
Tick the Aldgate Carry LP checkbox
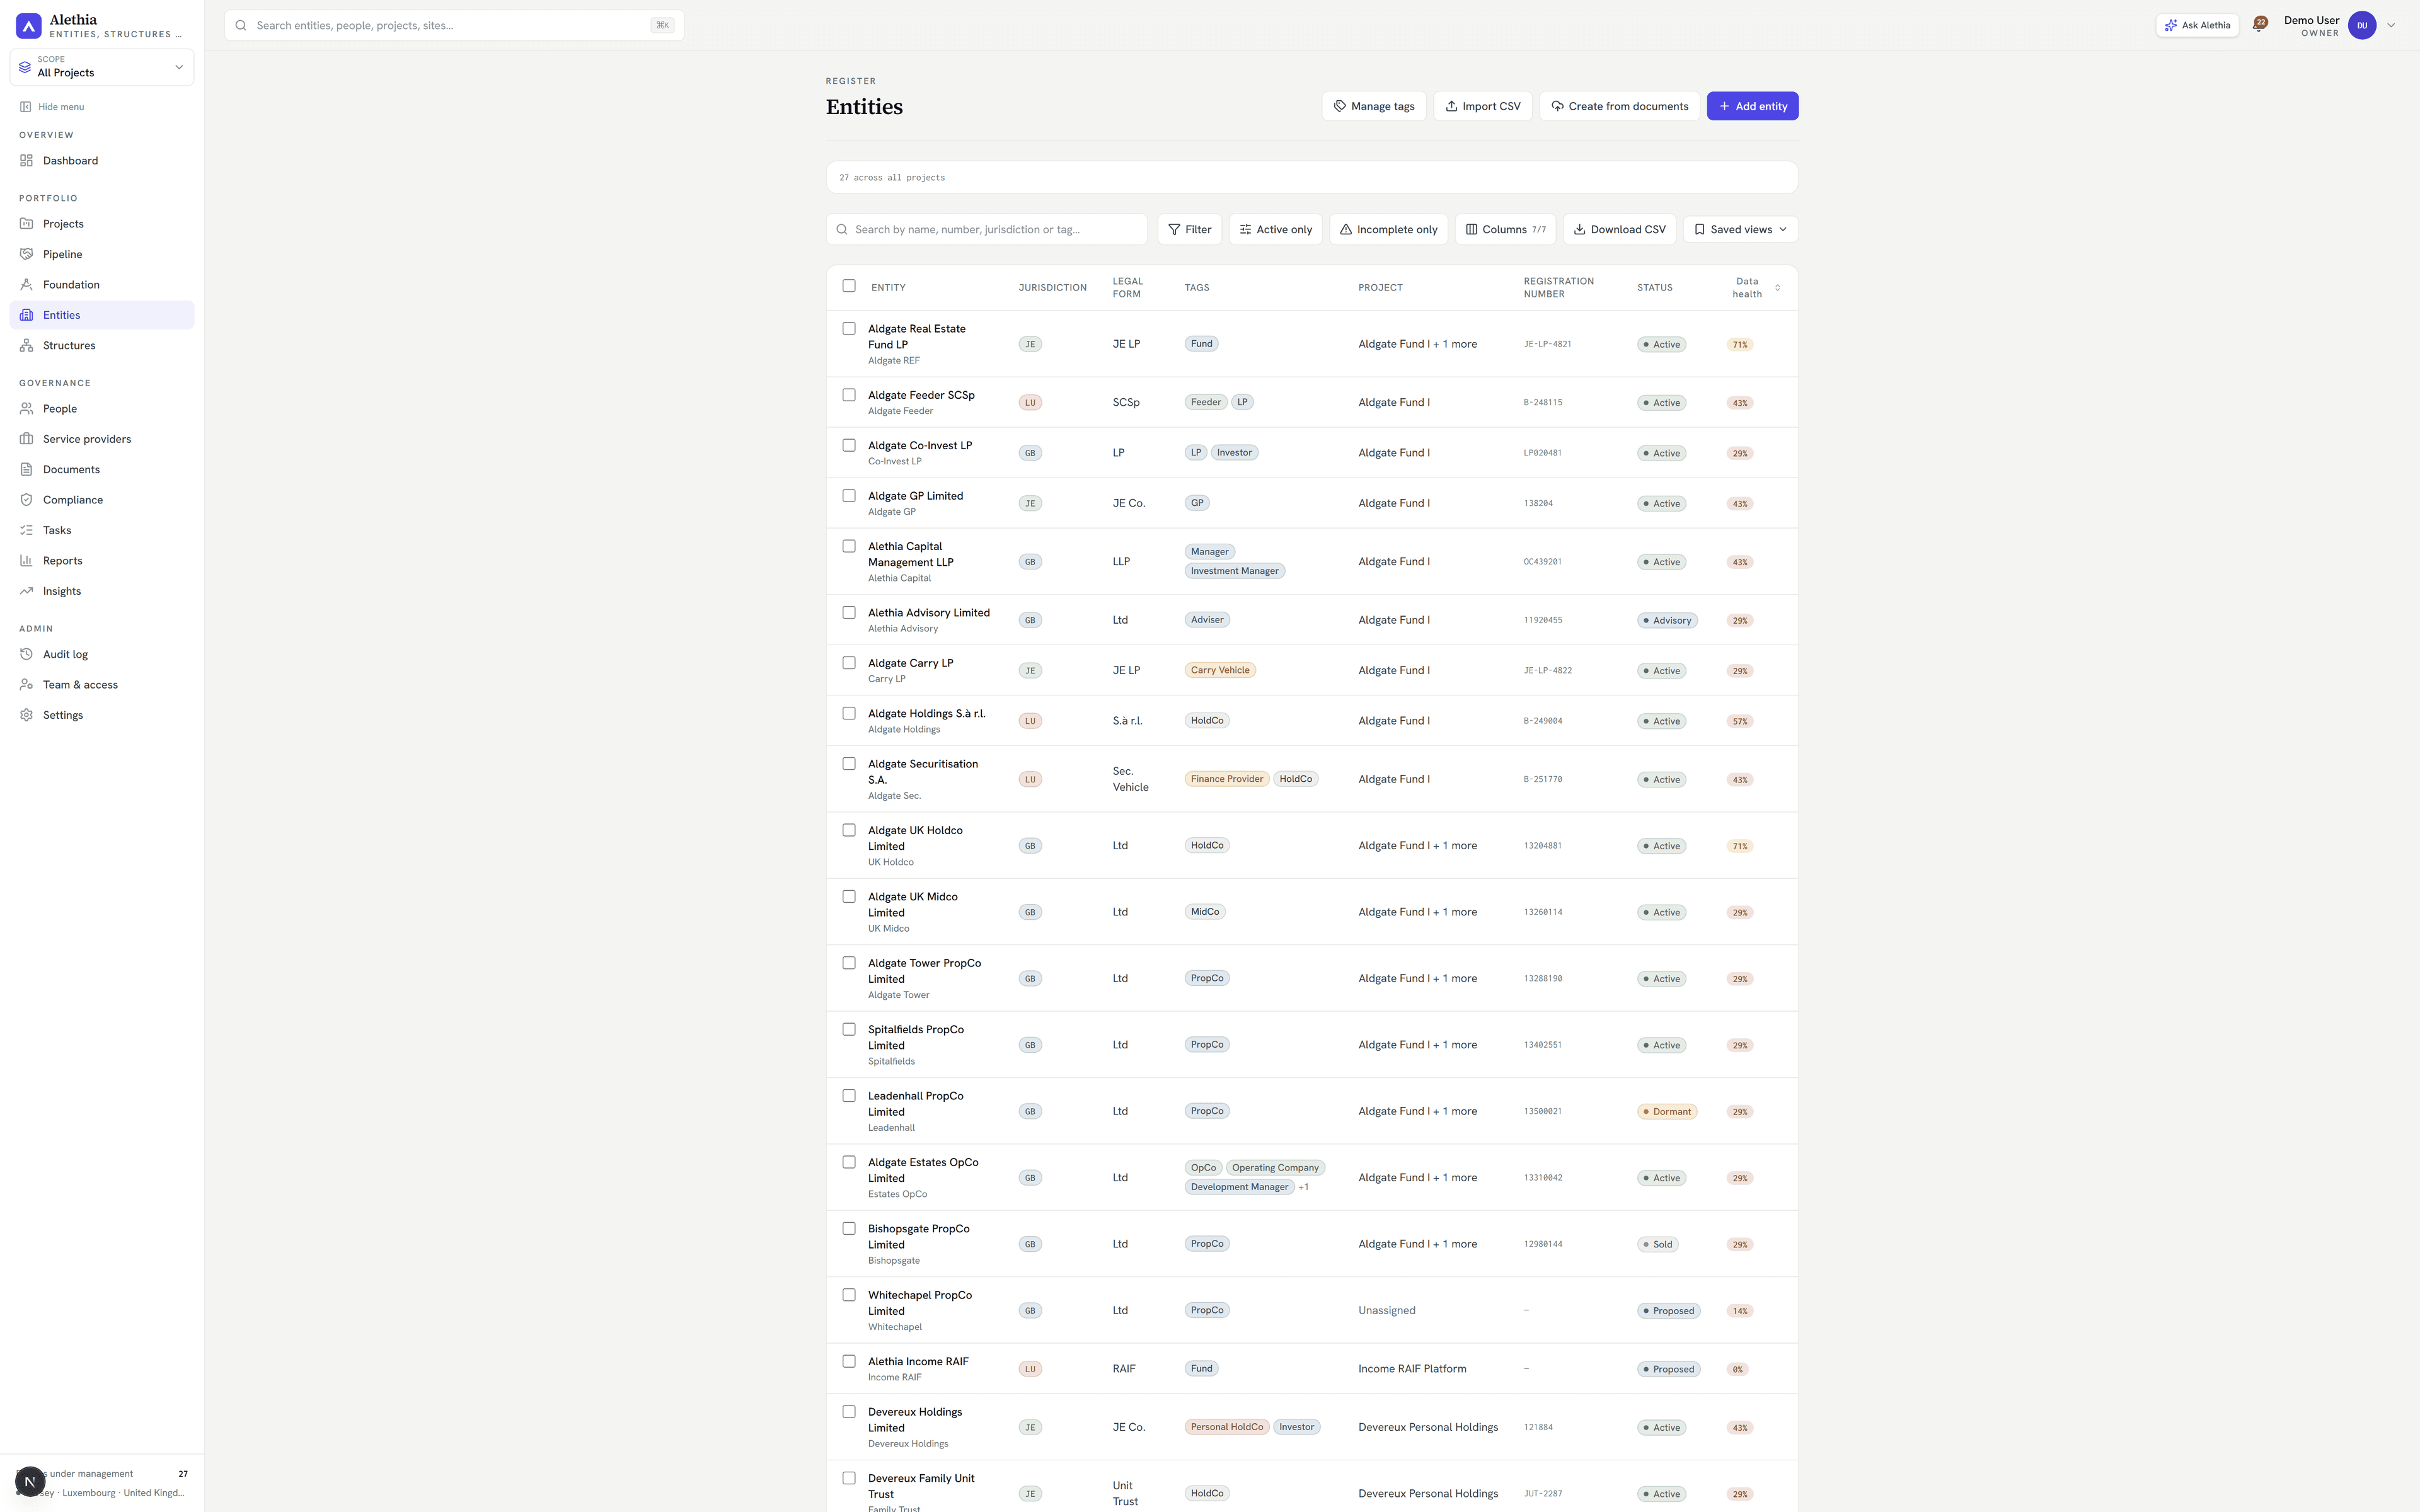849,663
